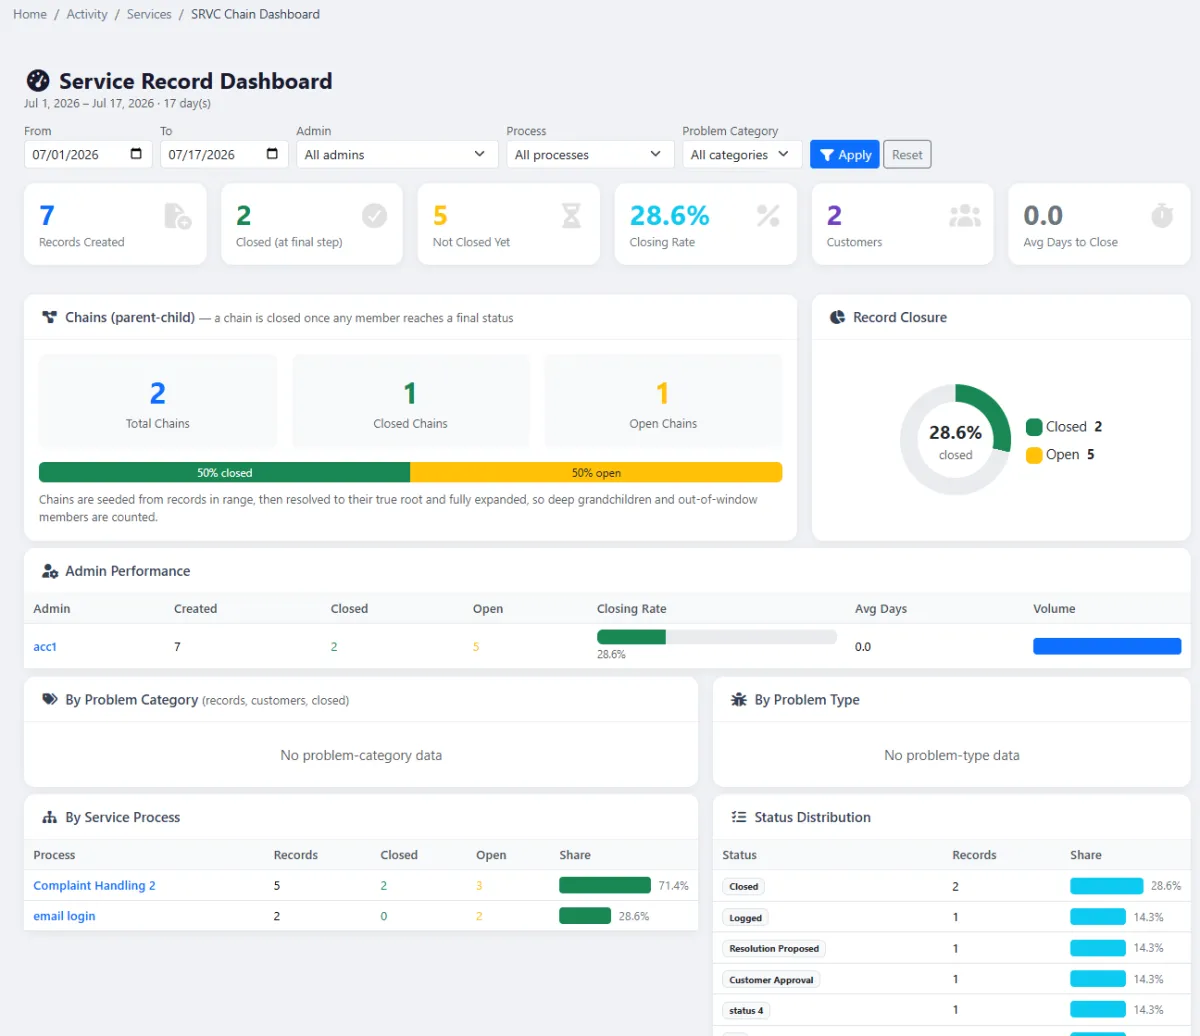Click the To date input field
The image size is (1200, 1036).
(224, 154)
